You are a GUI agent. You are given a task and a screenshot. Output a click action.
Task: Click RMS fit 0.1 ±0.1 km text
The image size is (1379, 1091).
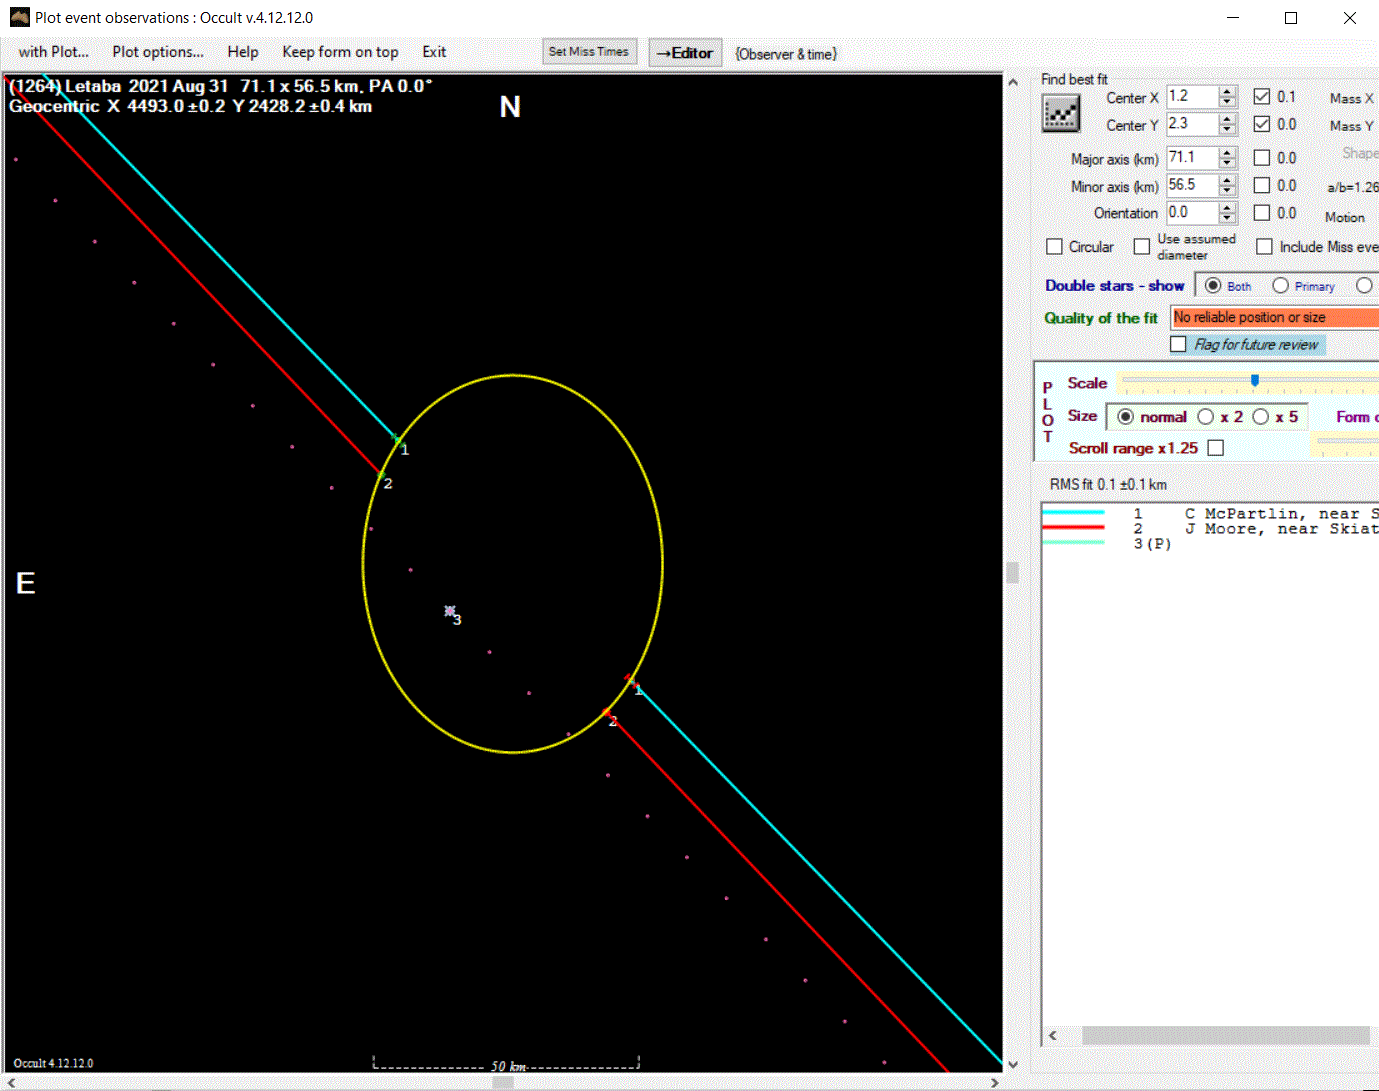(x=1108, y=484)
